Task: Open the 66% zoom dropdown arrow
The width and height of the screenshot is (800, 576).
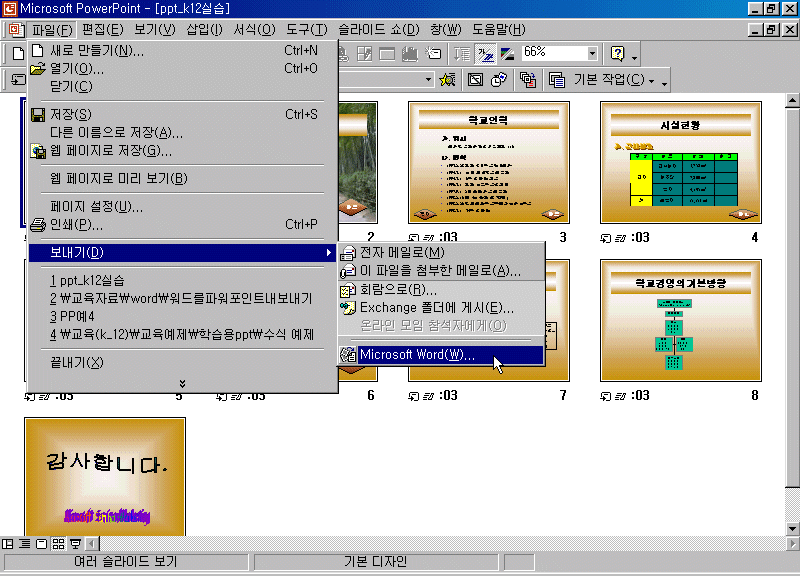Action: tap(592, 53)
